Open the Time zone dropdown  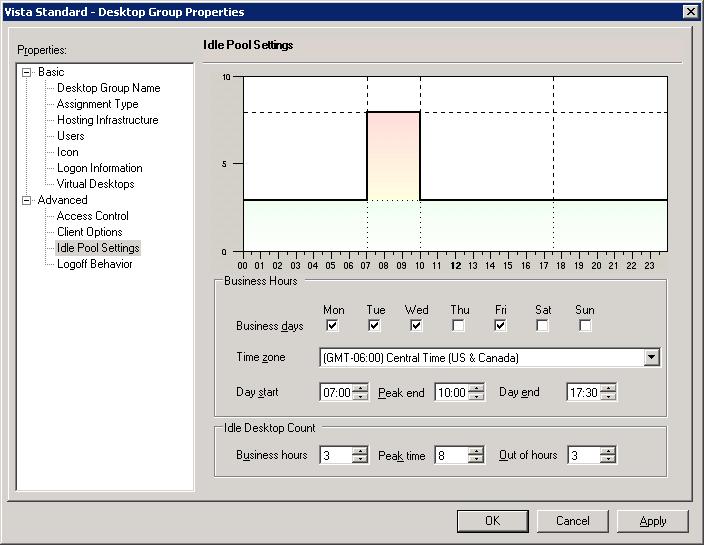pyautogui.click(x=651, y=357)
